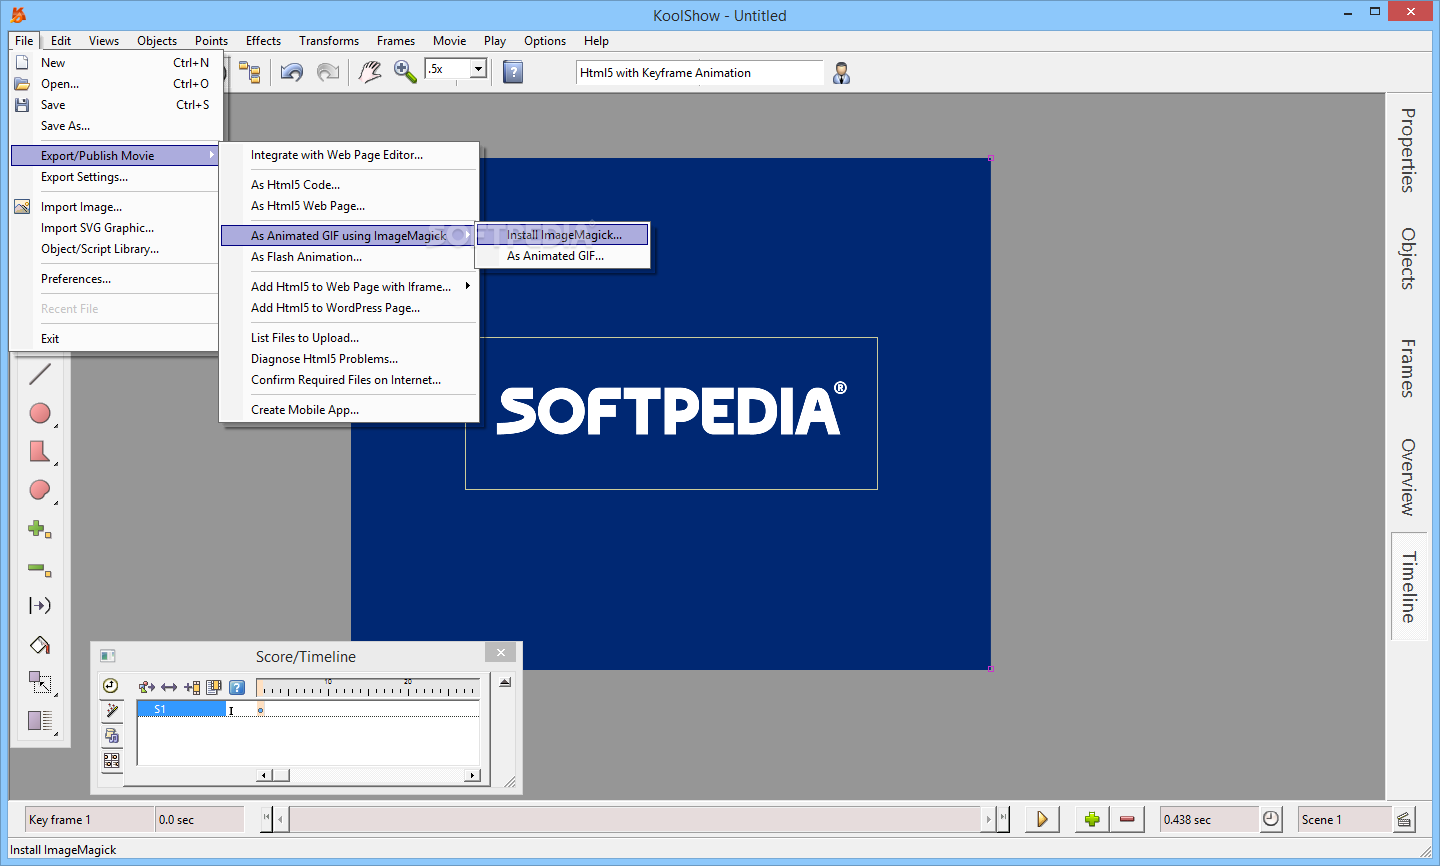This screenshot has width=1440, height=866.
Task: Select the object selection rectangle tool
Action: (40, 682)
